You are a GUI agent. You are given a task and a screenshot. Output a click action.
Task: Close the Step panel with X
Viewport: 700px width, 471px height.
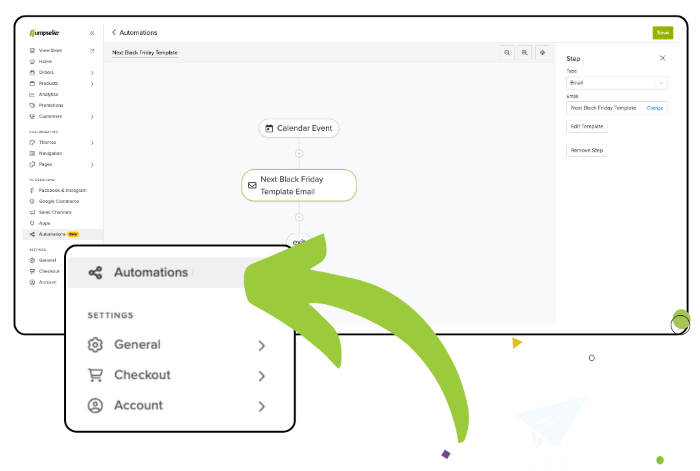coord(662,58)
